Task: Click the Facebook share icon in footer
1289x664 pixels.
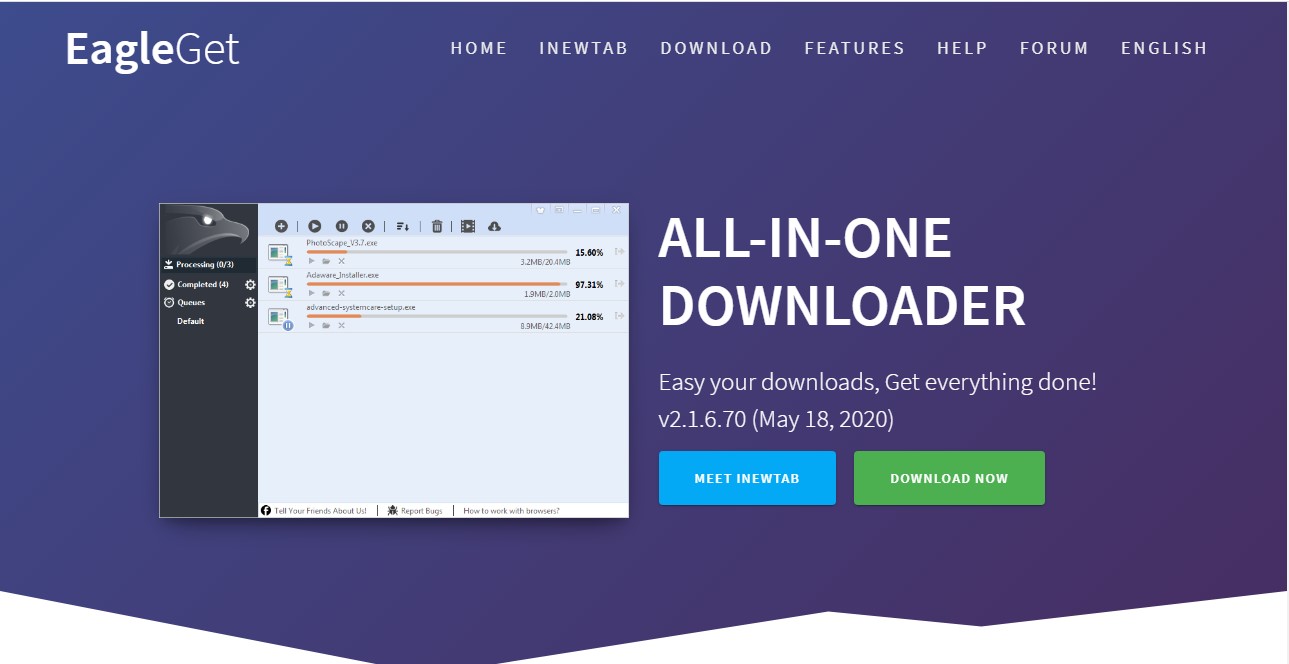Action: (266, 510)
